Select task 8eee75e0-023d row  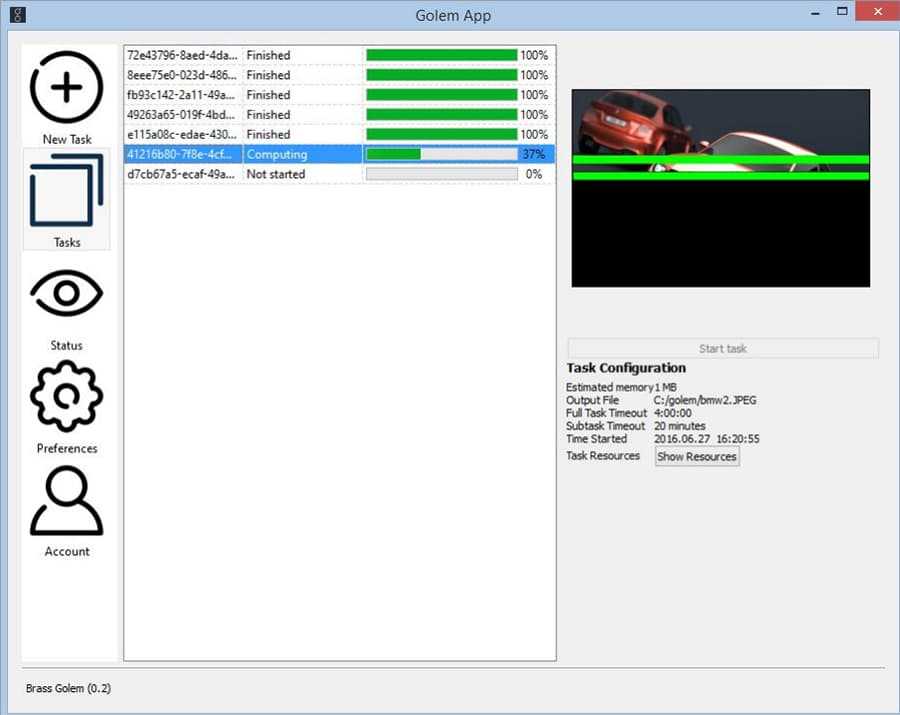(x=182, y=75)
